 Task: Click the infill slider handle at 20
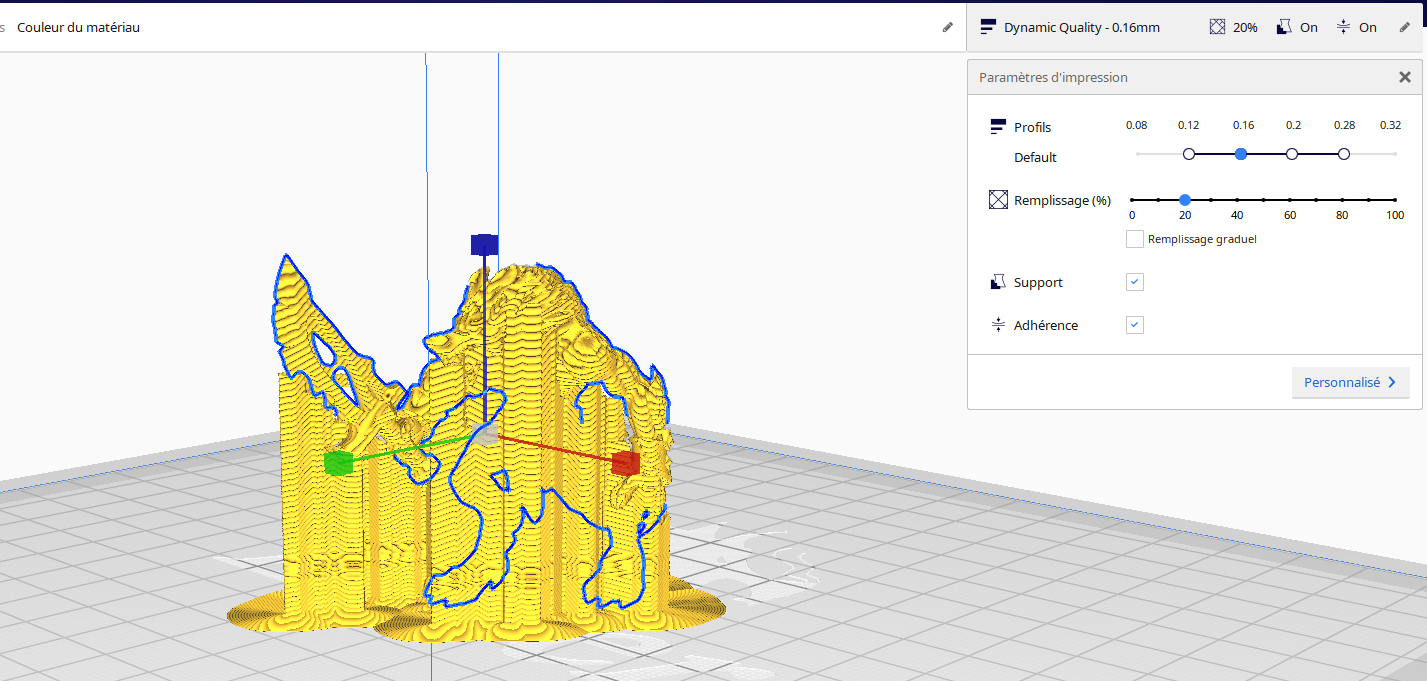pyautogui.click(x=1185, y=200)
